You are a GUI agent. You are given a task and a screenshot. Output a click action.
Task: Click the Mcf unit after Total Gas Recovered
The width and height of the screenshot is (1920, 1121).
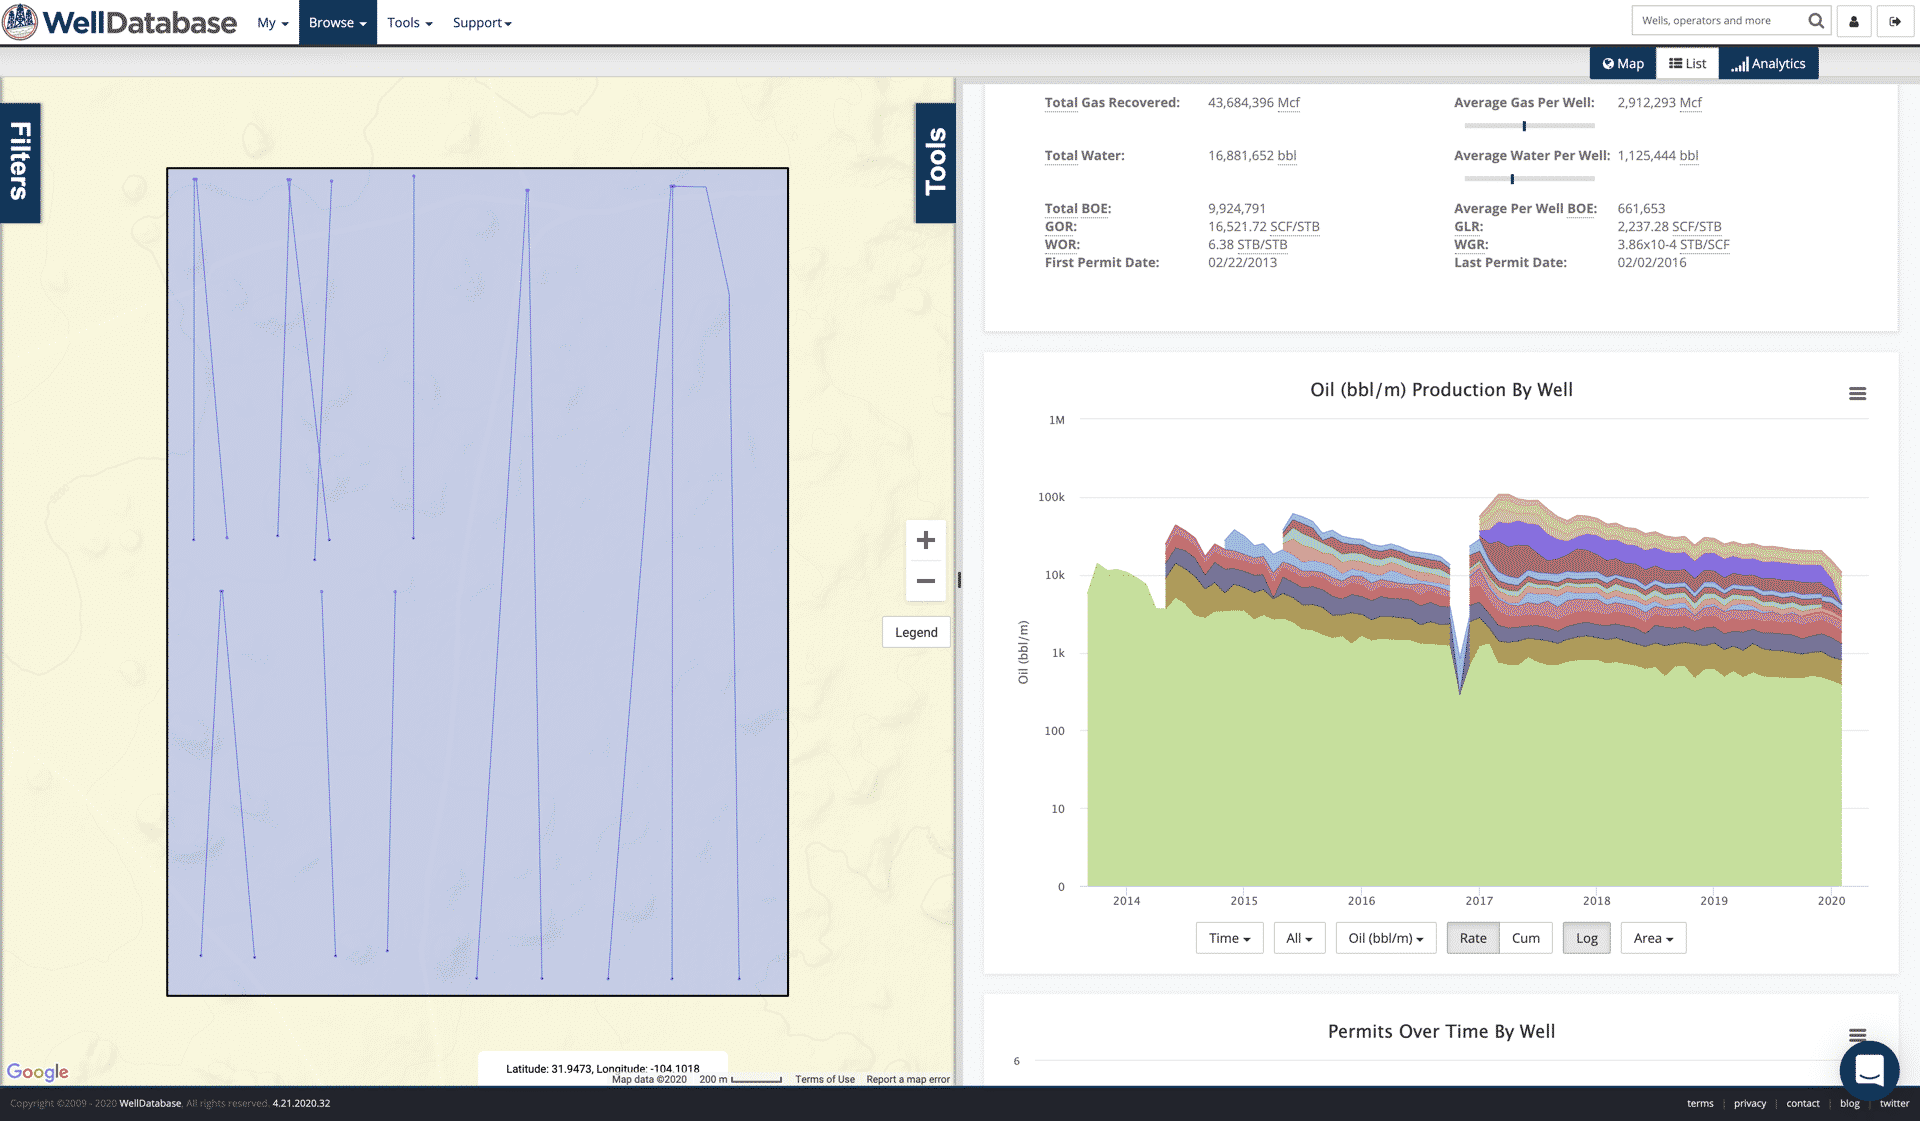pos(1289,103)
